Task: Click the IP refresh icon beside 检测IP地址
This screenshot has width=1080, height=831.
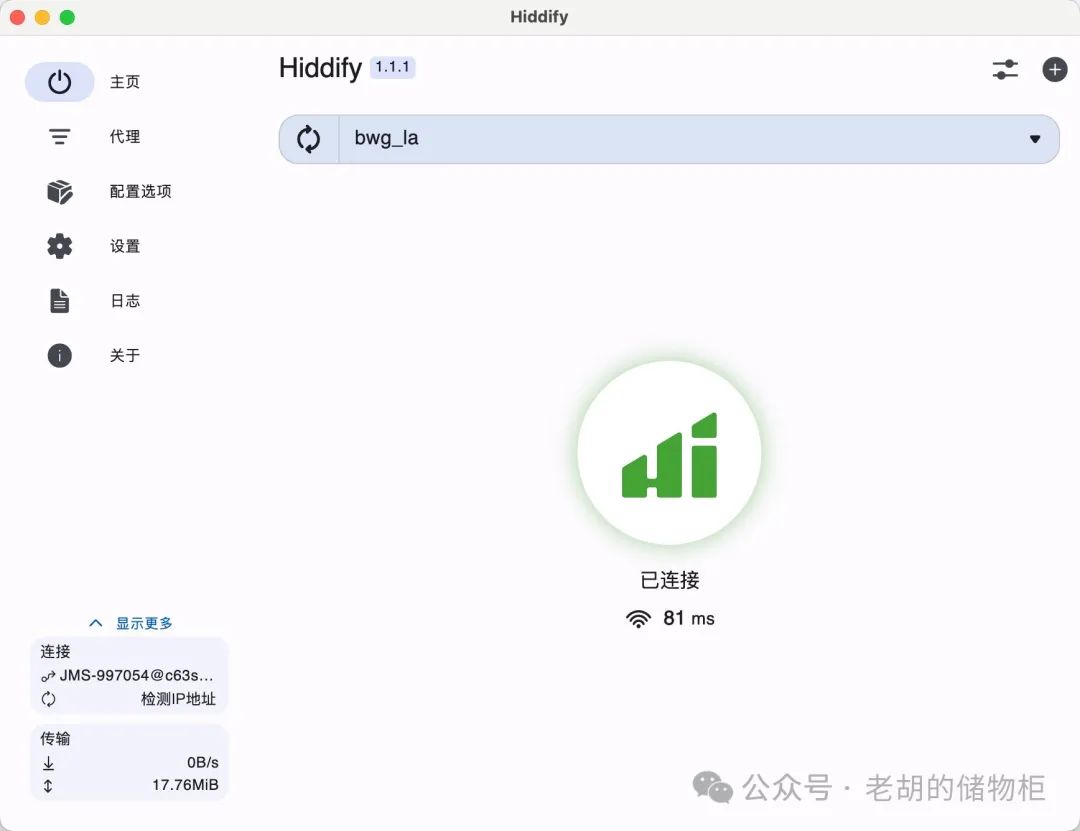Action: [48, 699]
